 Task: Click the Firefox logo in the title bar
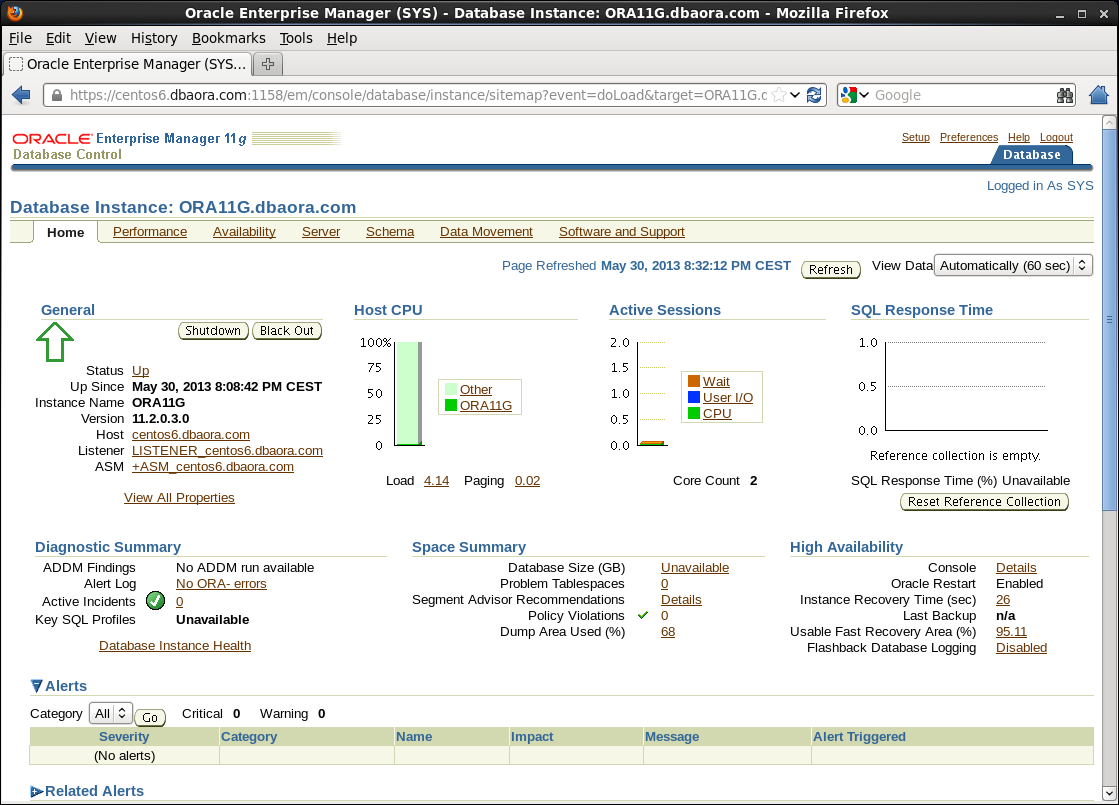tap(14, 12)
